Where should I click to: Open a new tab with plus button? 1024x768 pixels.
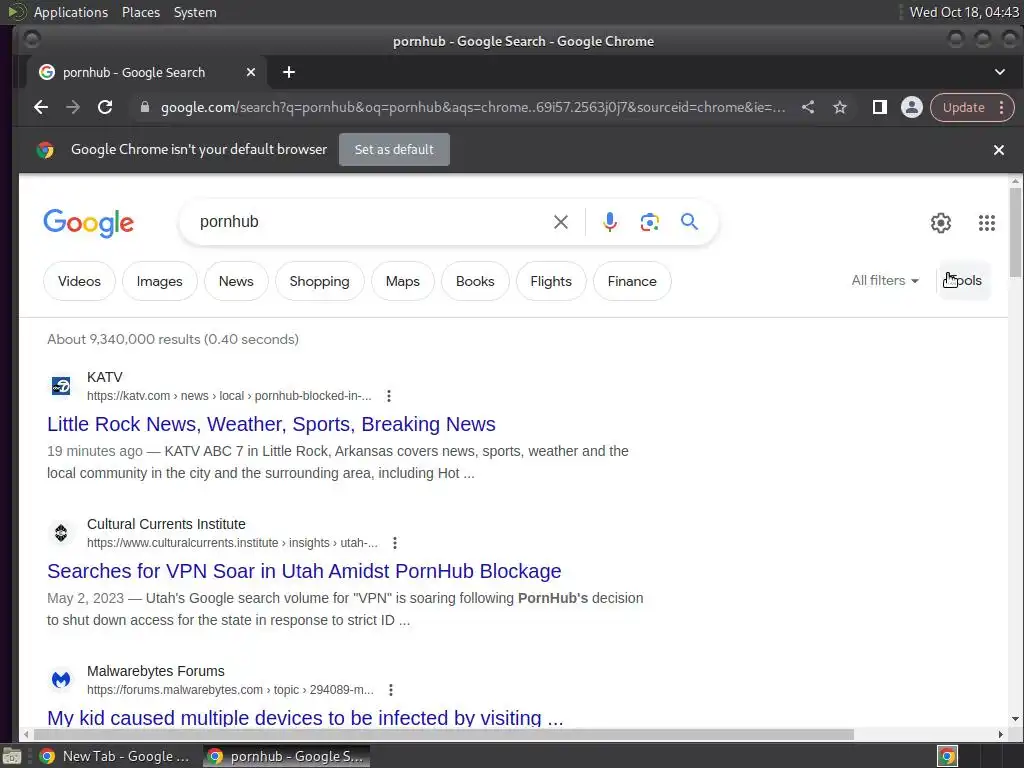(x=289, y=72)
